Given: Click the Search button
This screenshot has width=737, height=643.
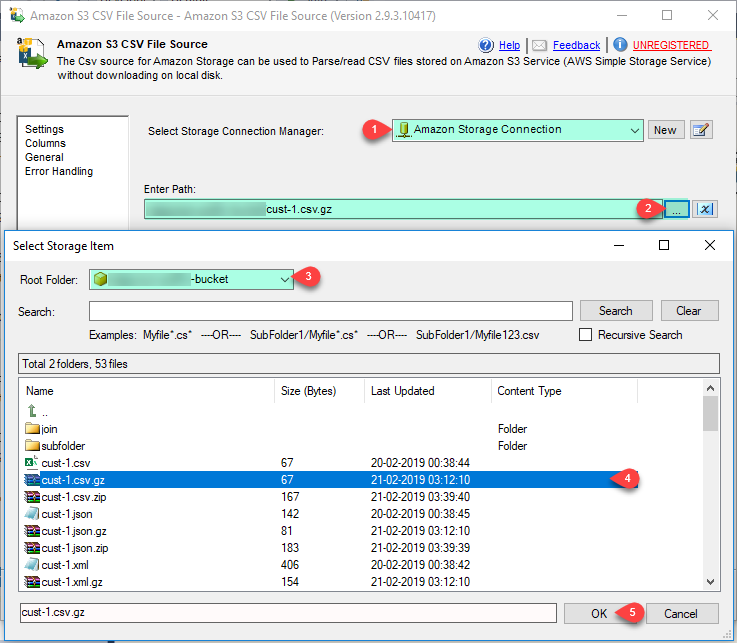Looking at the screenshot, I should (x=616, y=311).
